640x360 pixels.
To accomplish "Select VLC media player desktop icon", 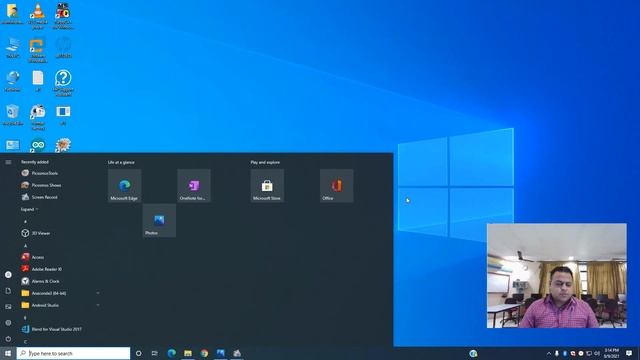I will coord(38,16).
